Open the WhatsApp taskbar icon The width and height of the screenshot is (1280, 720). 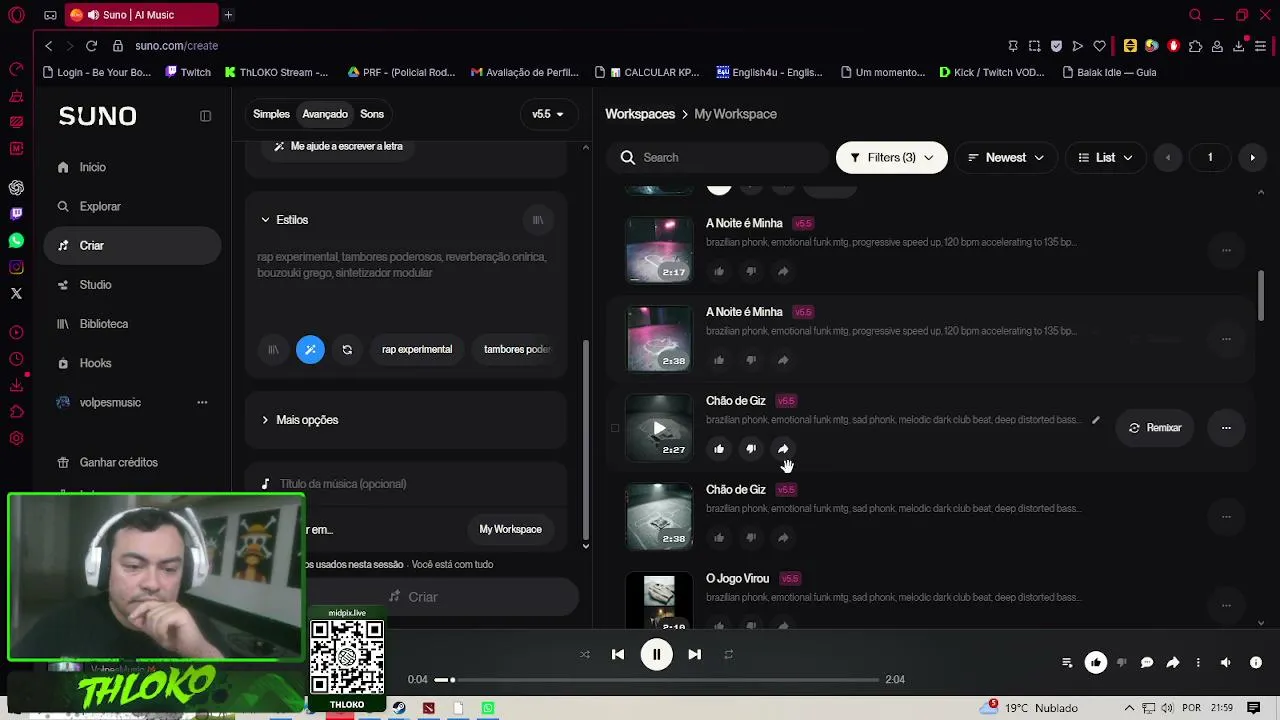click(488, 708)
